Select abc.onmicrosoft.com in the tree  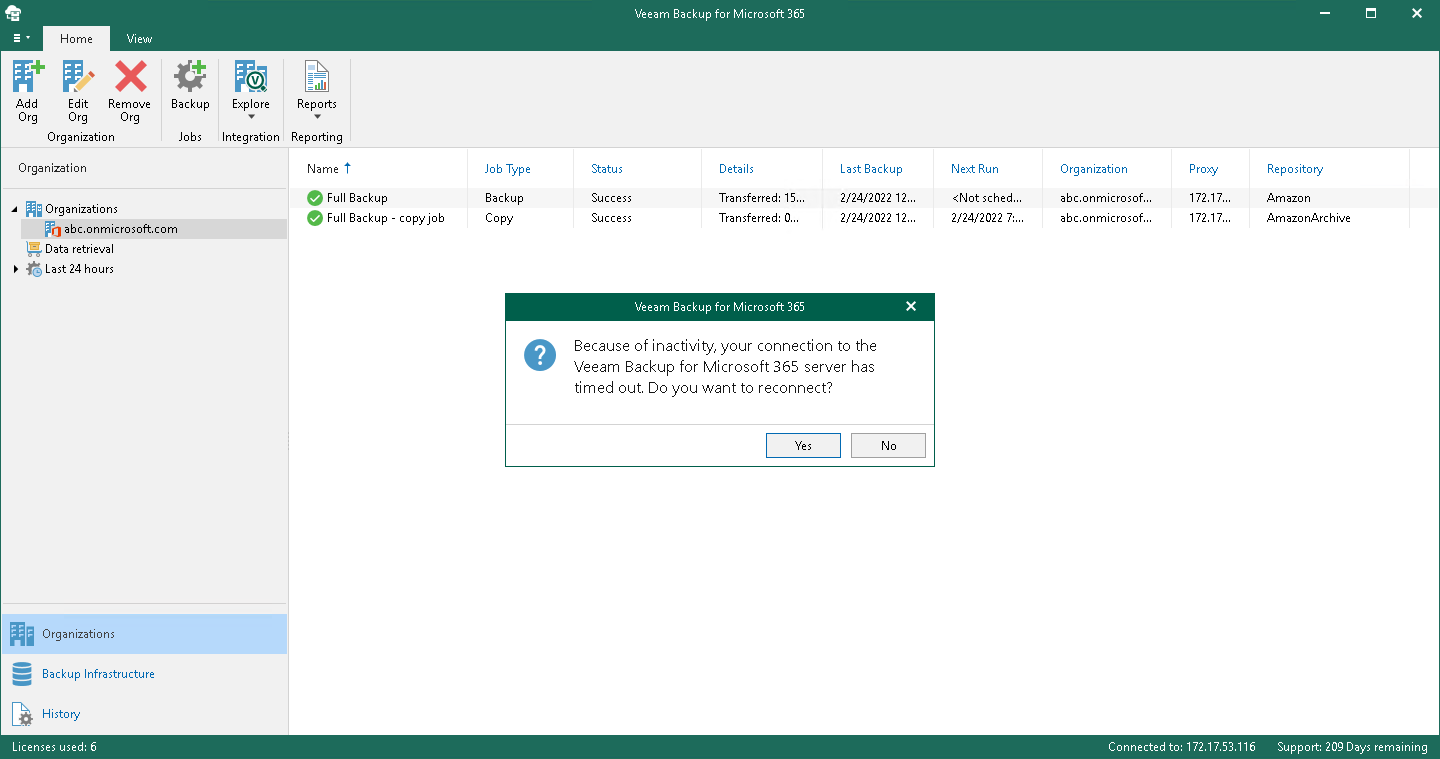click(x=121, y=229)
